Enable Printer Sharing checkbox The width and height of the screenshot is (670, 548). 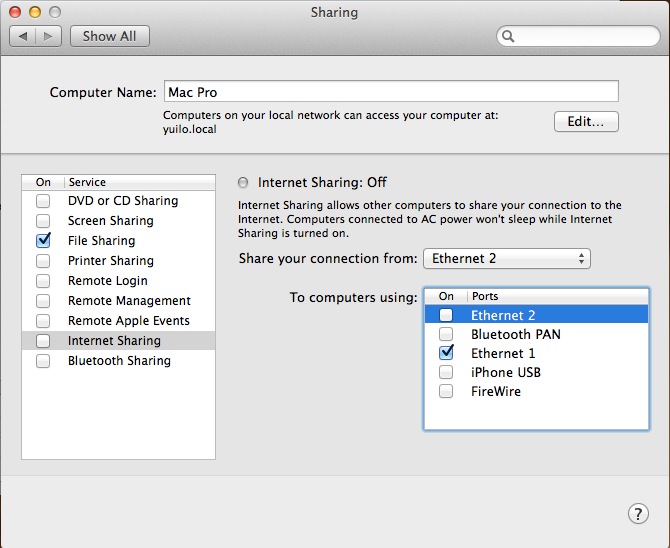tap(43, 261)
